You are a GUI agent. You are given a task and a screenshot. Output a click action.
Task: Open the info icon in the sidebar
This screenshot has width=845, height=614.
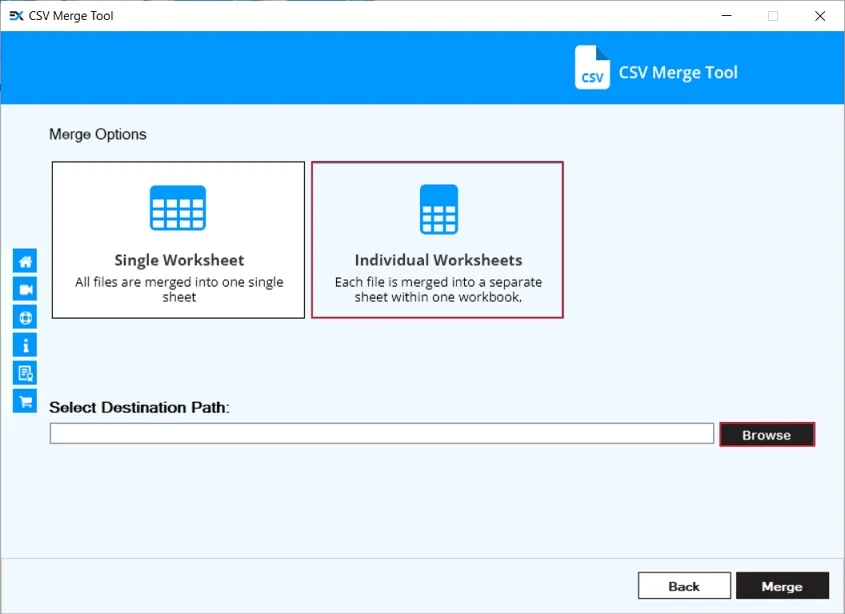click(25, 345)
